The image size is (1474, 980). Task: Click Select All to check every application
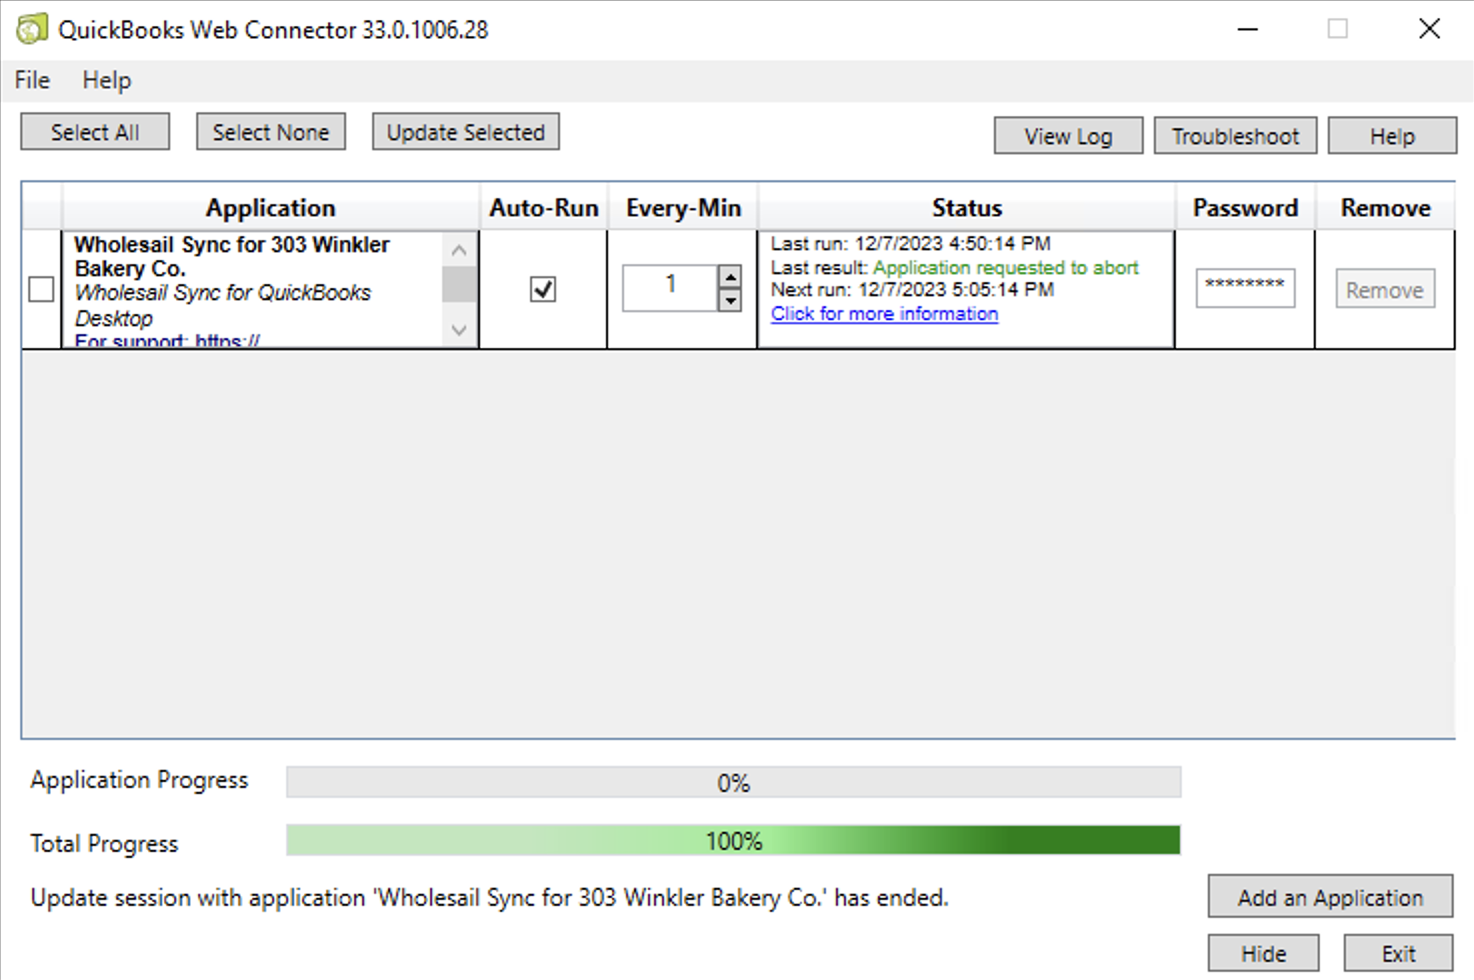(x=94, y=131)
